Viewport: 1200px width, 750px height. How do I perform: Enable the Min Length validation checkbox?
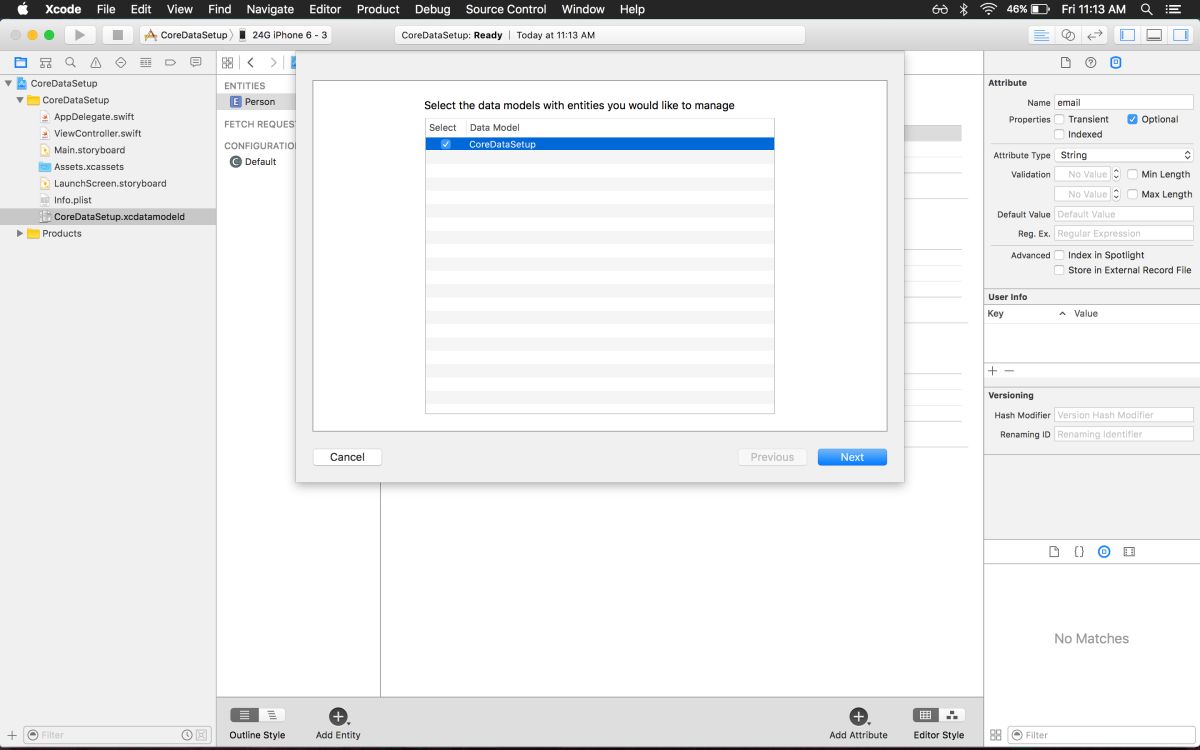1132,174
